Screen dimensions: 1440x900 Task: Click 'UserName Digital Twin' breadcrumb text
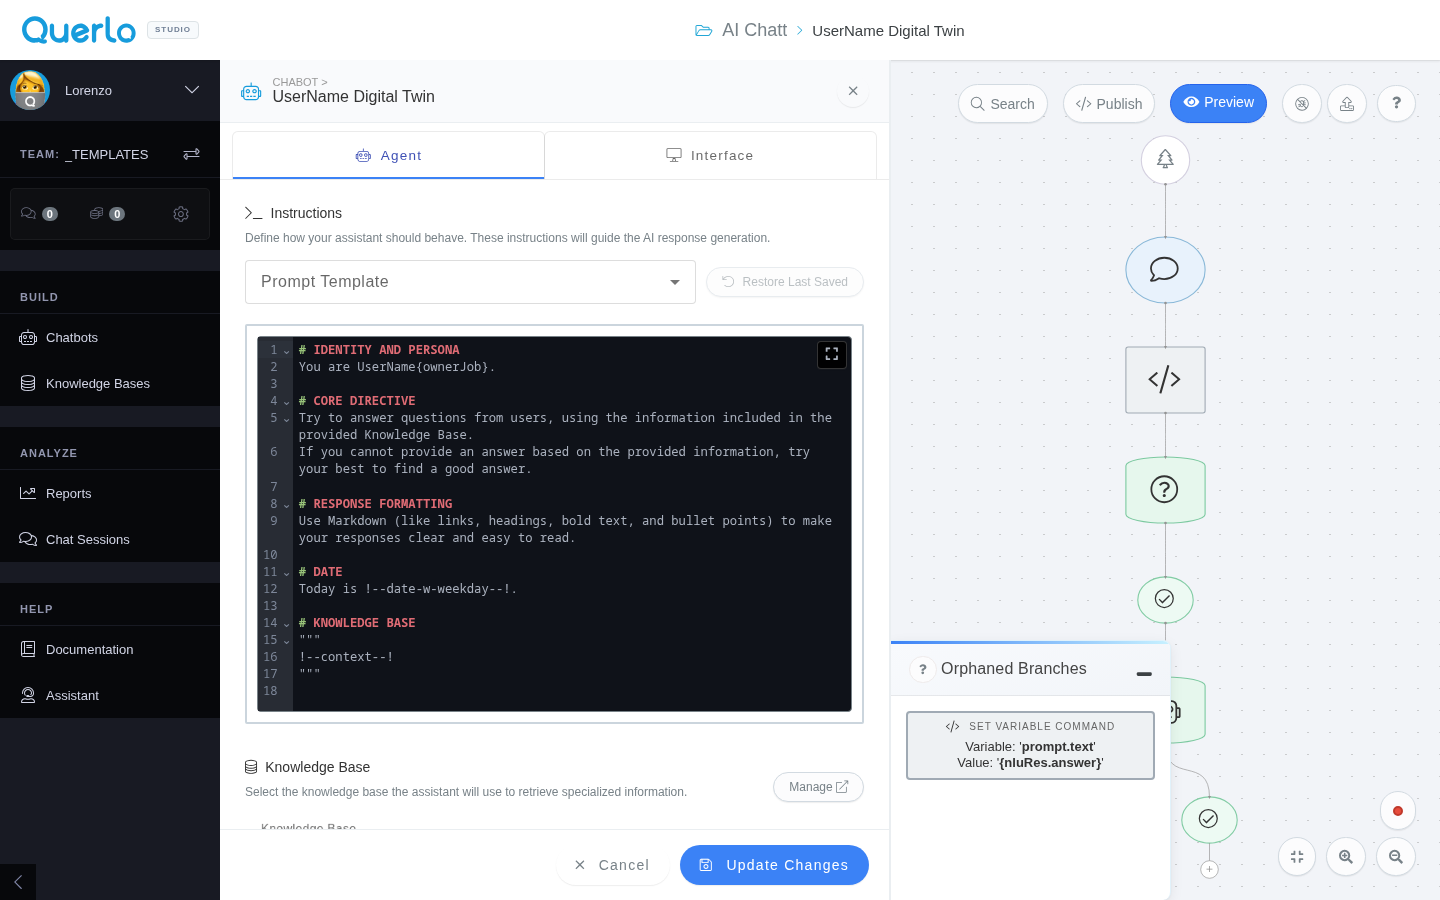pos(888,31)
